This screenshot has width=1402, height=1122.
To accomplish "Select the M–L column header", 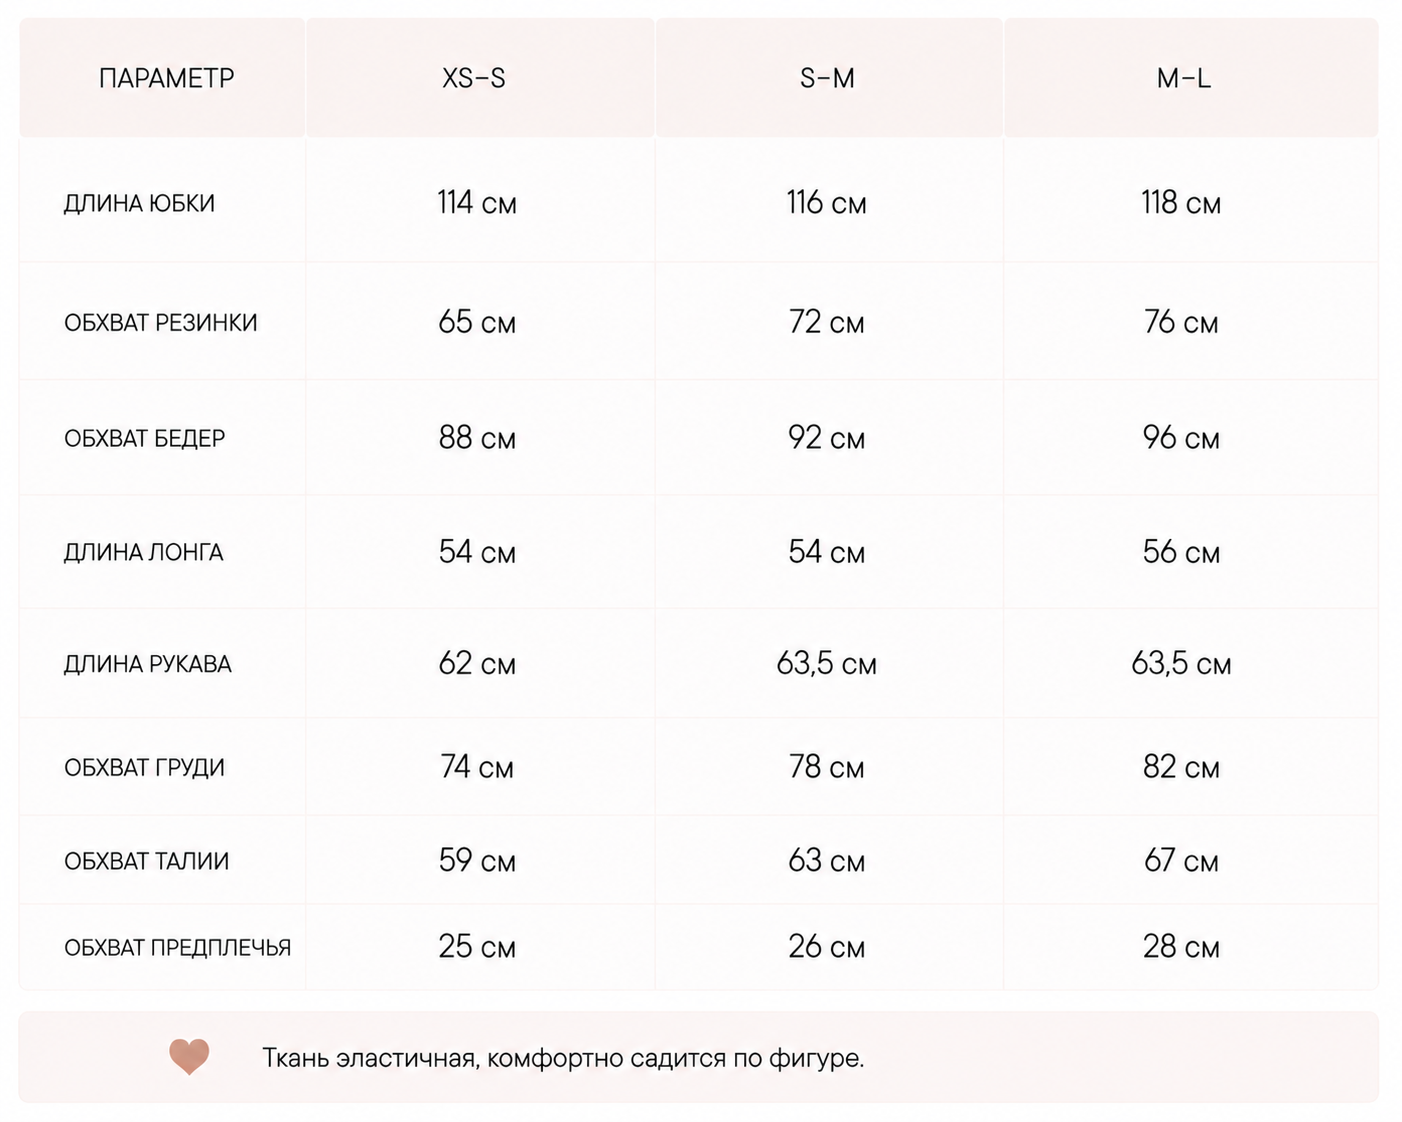I will (1184, 78).
